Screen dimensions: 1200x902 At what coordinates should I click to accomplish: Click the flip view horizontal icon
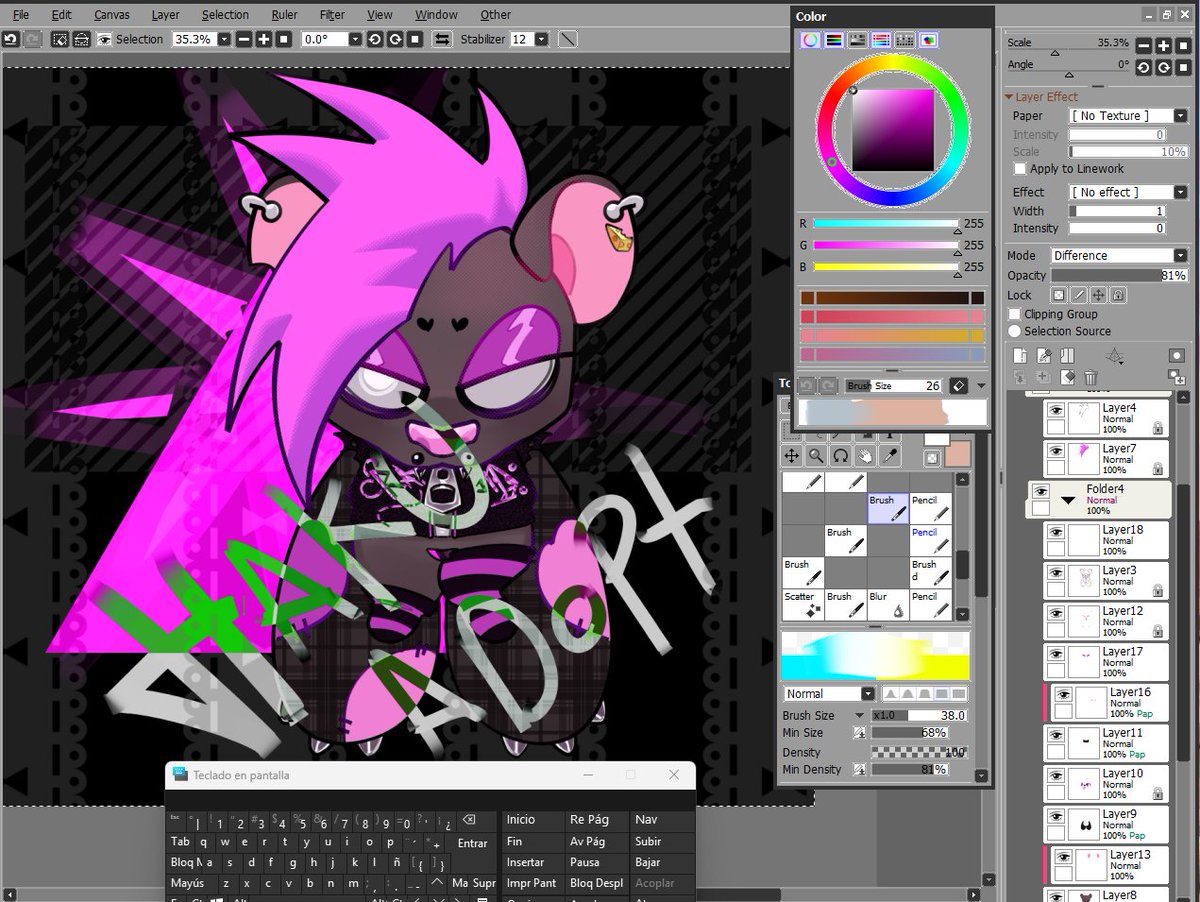click(442, 39)
